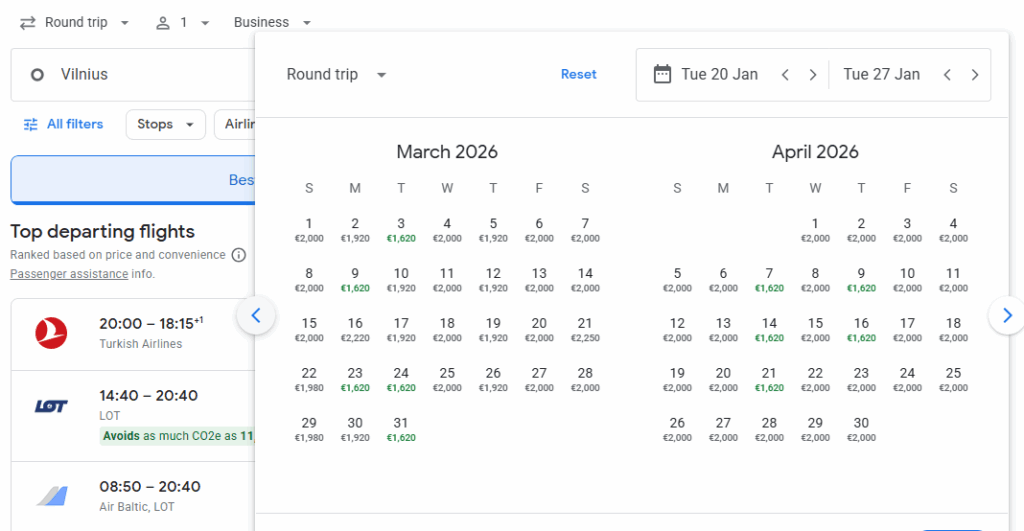Click the 'Avoids as much CO2e' green badge
Screen dimensions: 1024x531
pyautogui.click(x=177, y=436)
